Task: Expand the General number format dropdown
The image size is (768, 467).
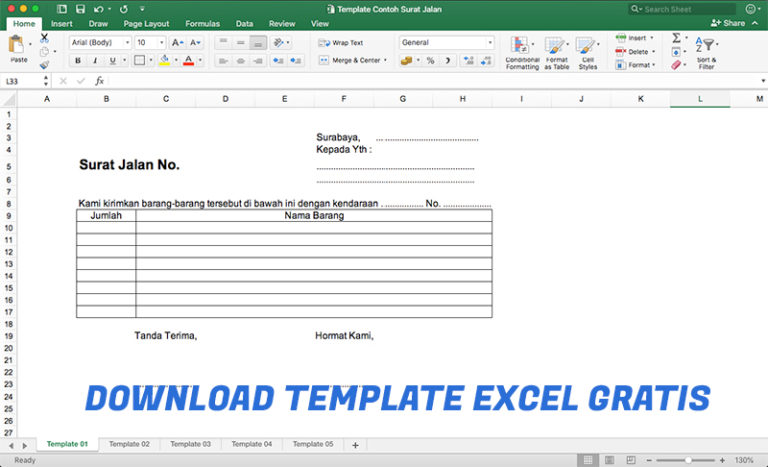Action: (446, 43)
